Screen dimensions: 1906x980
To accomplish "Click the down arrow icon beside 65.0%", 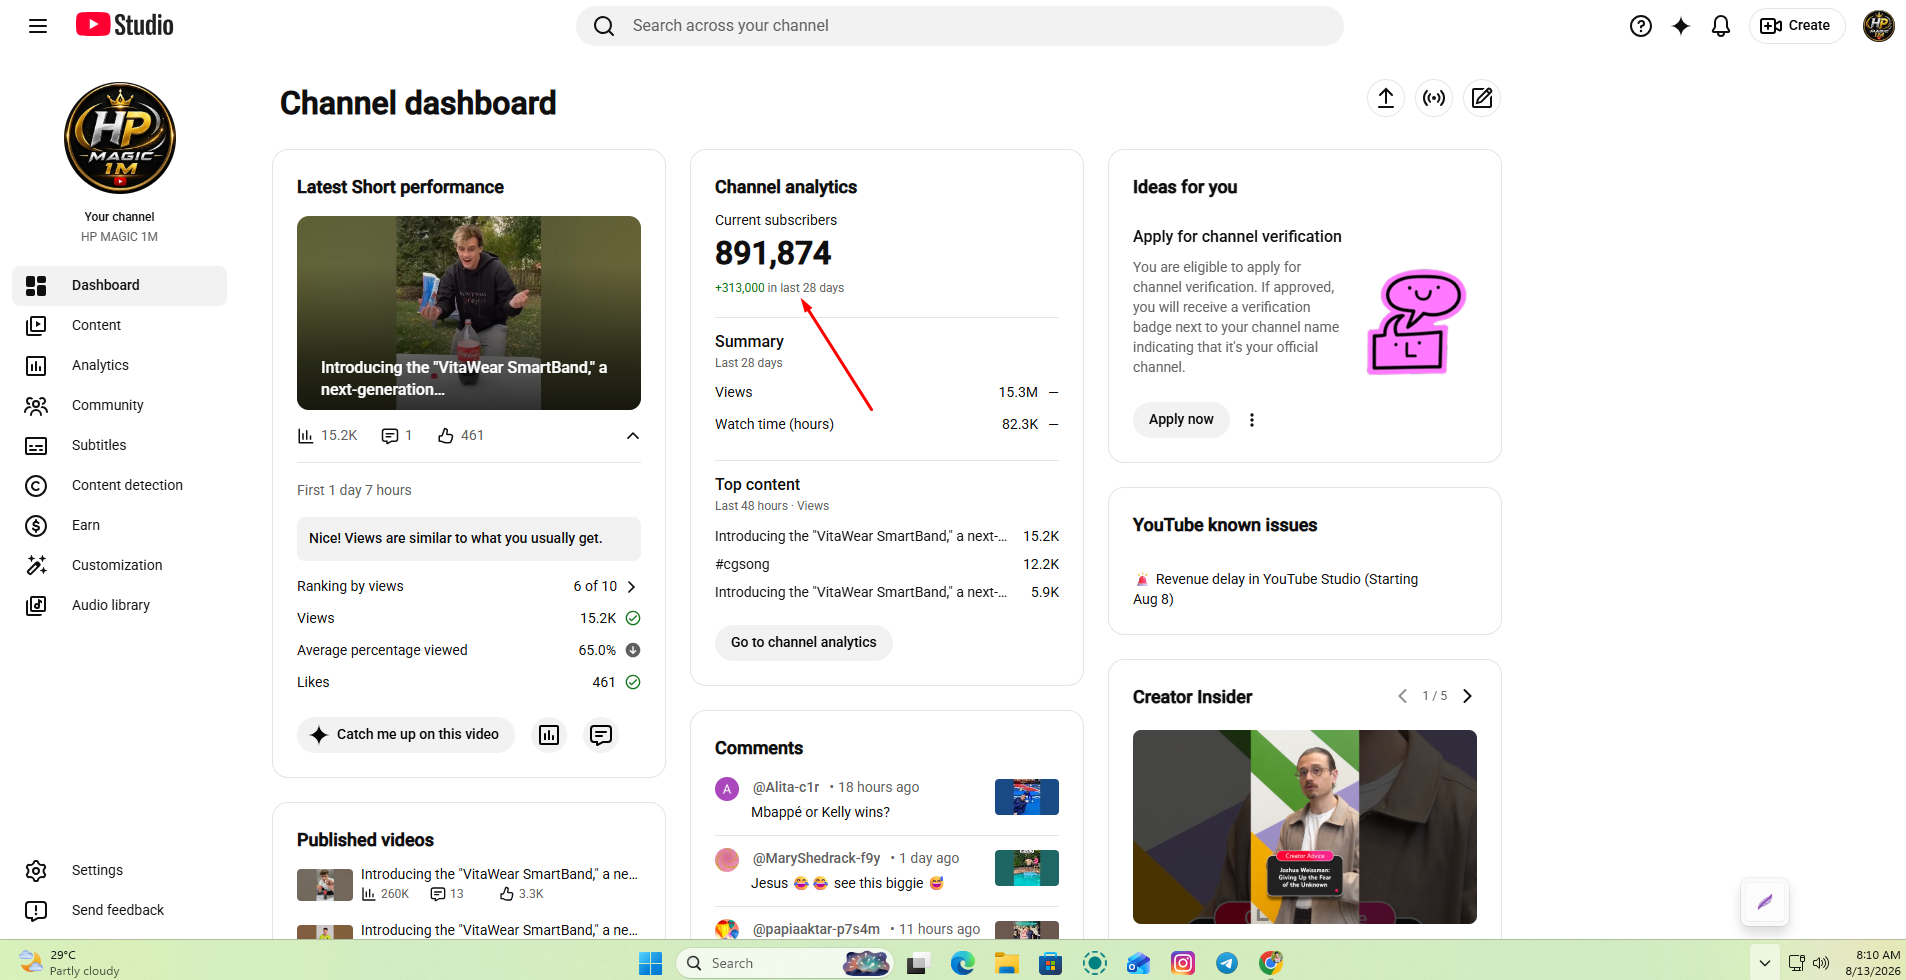I will click(x=633, y=651).
